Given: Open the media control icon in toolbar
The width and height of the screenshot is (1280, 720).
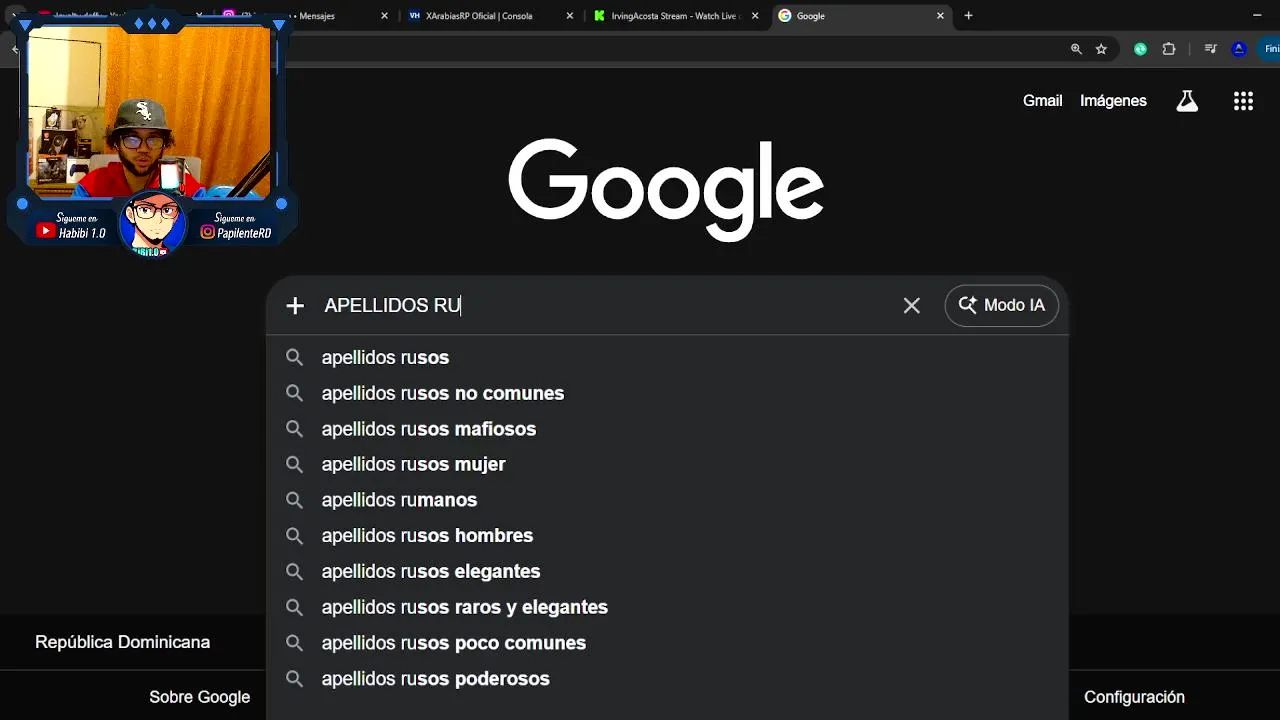Looking at the screenshot, I should click(x=1210, y=49).
